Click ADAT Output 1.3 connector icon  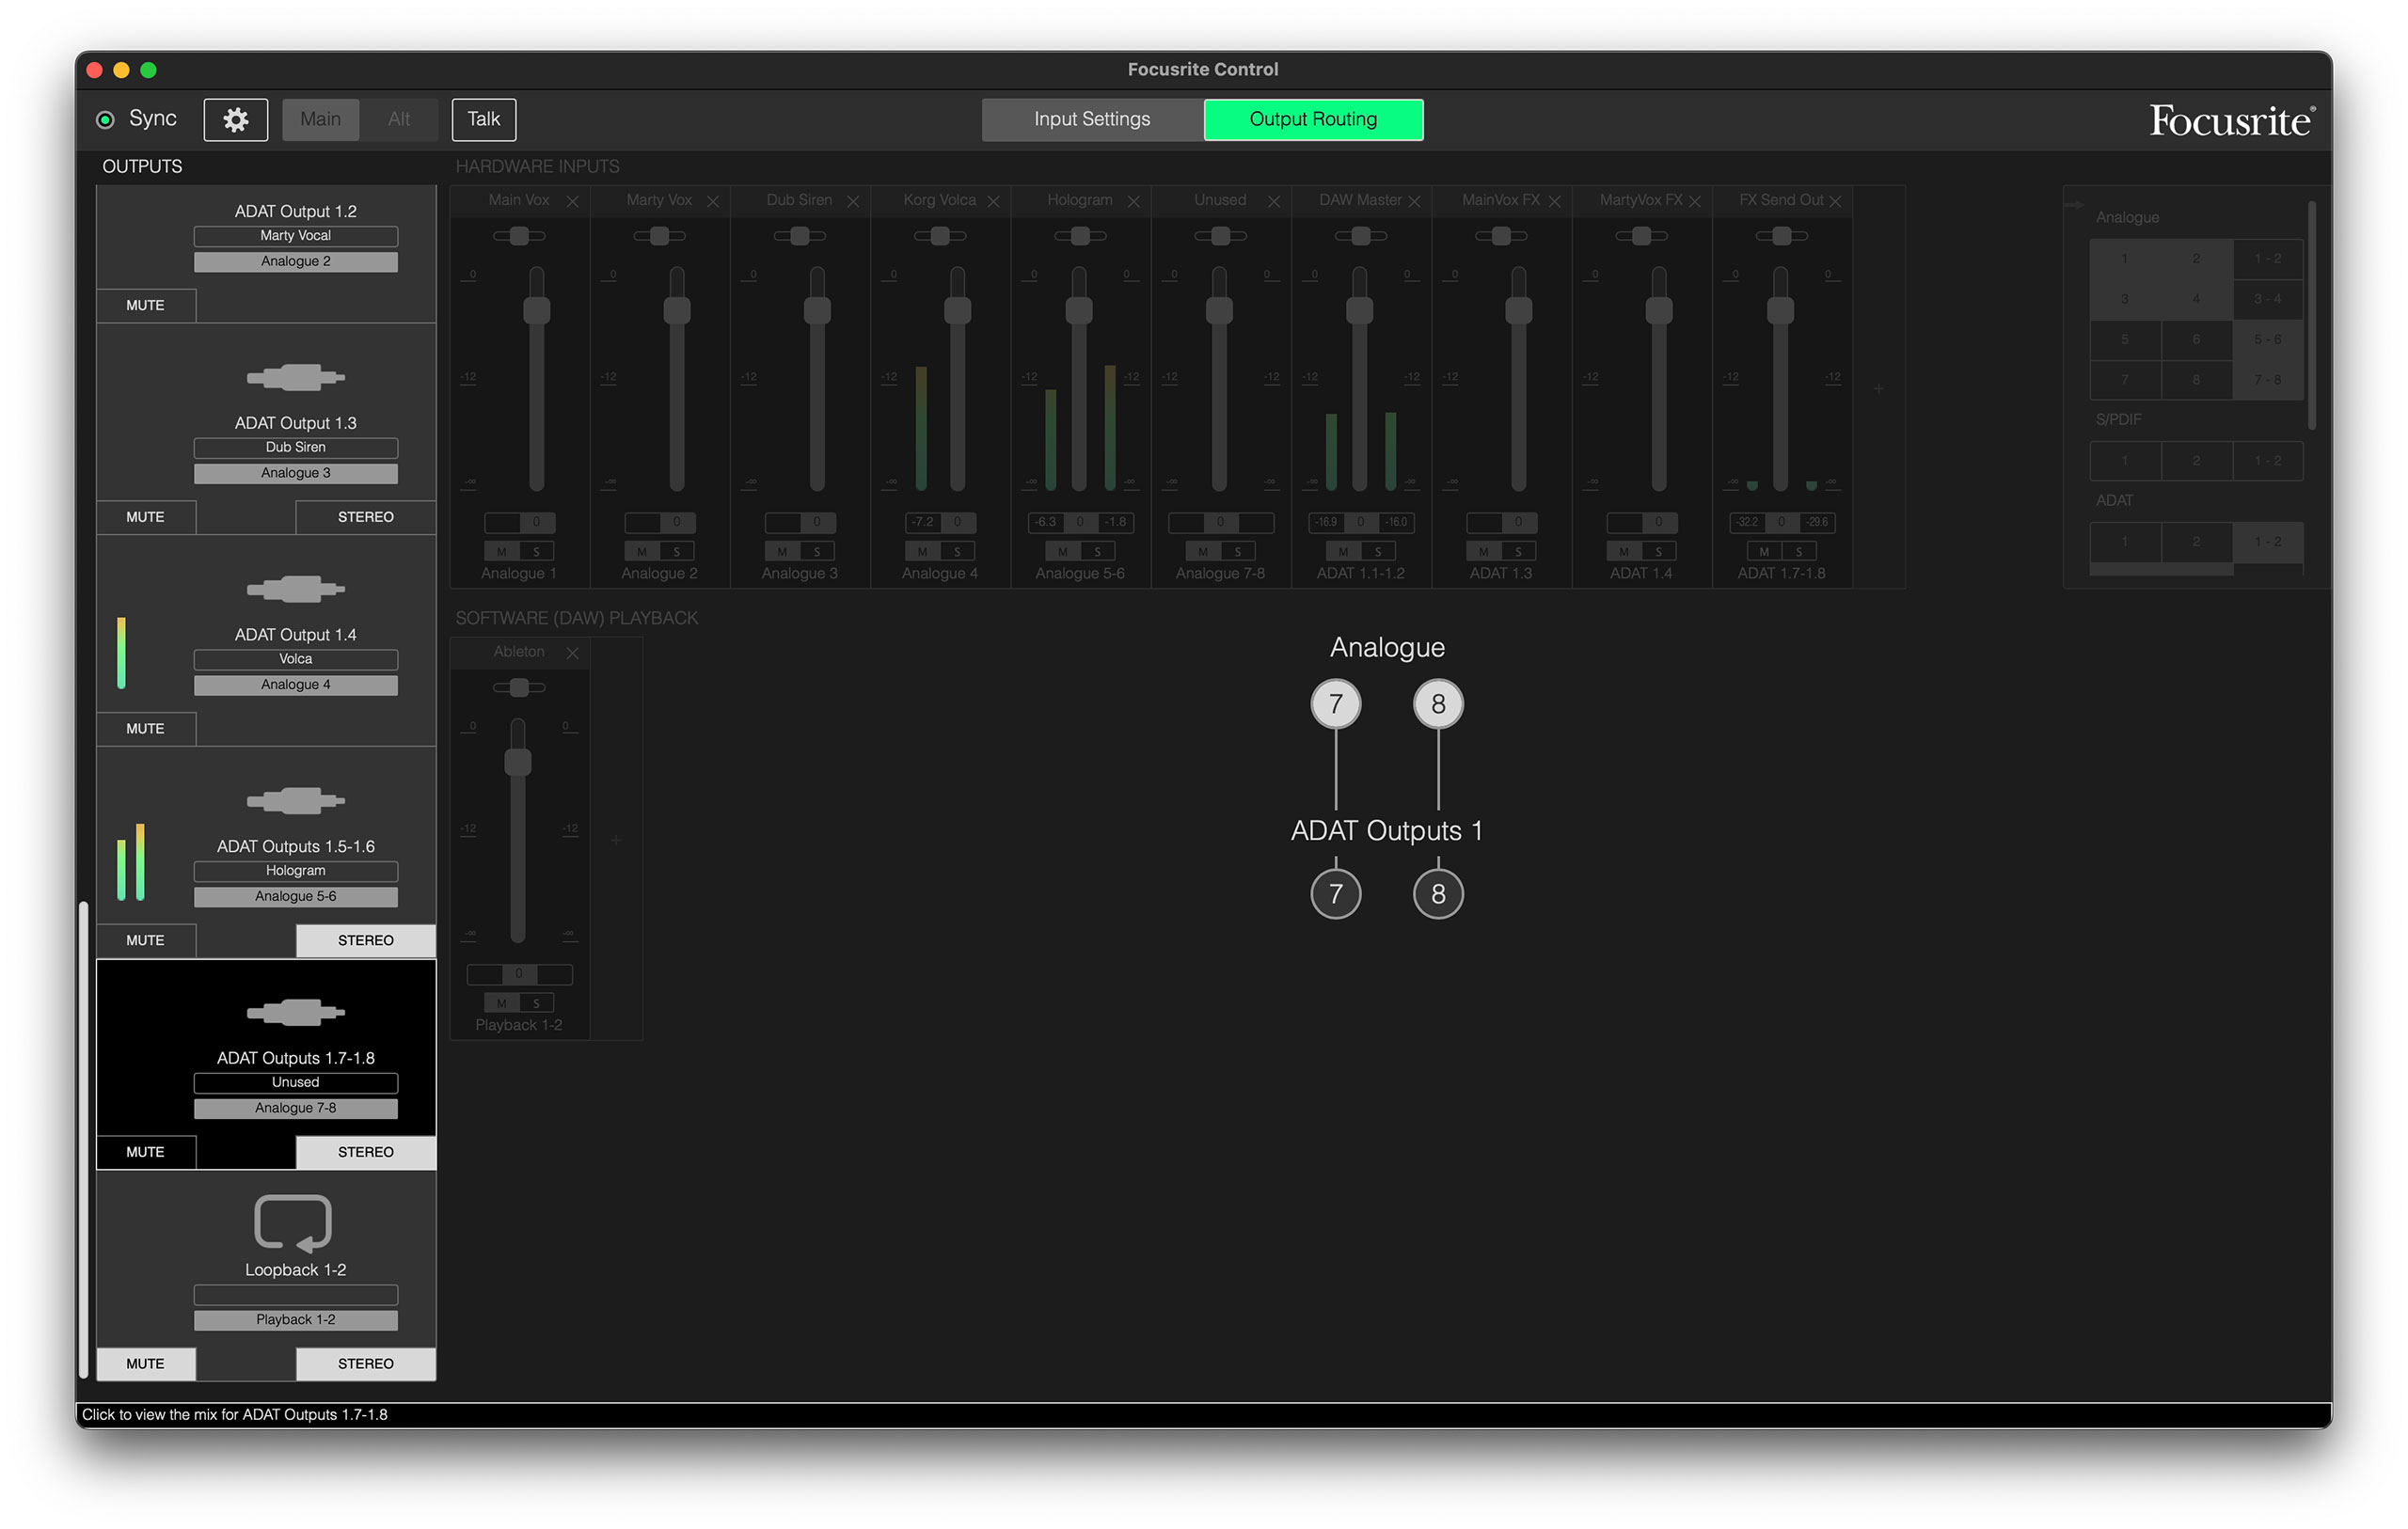click(x=296, y=377)
